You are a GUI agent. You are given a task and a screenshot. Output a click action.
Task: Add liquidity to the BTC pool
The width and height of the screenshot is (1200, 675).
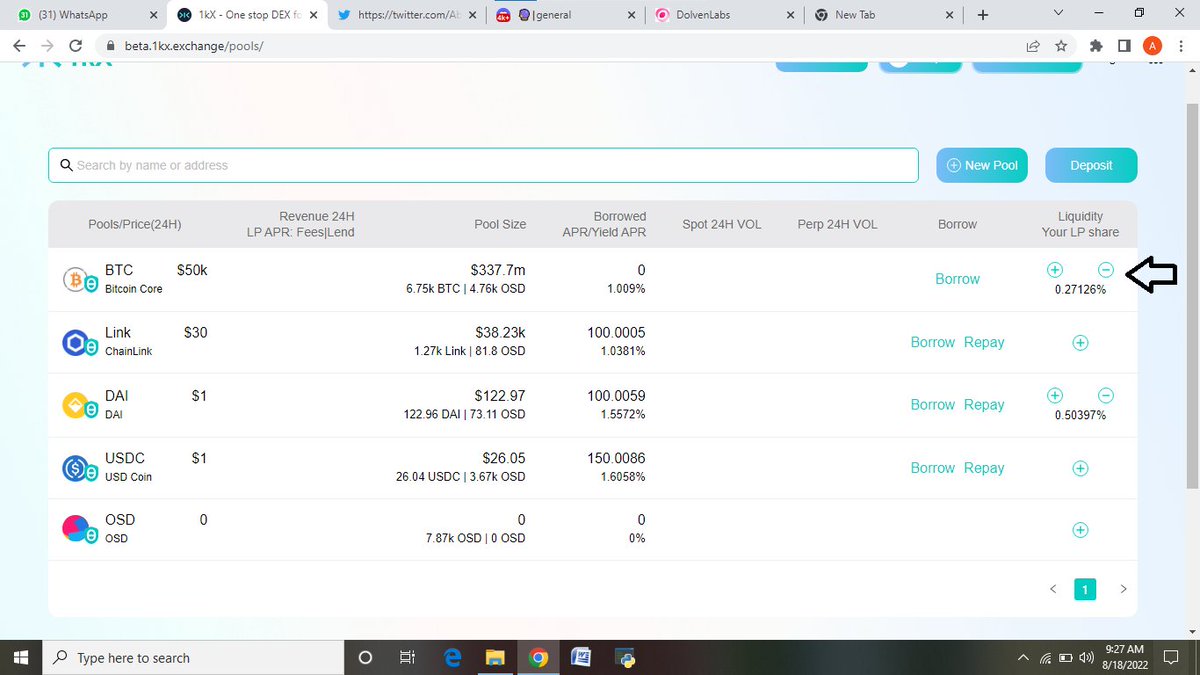1055,270
